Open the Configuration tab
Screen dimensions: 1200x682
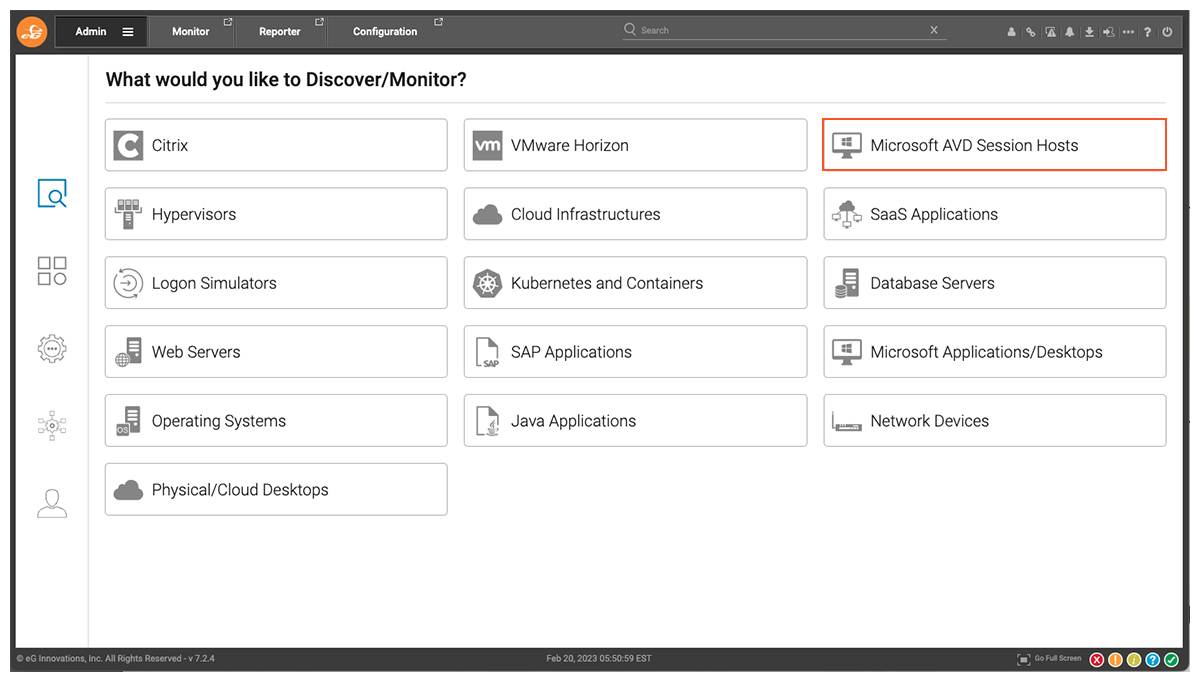tap(385, 32)
